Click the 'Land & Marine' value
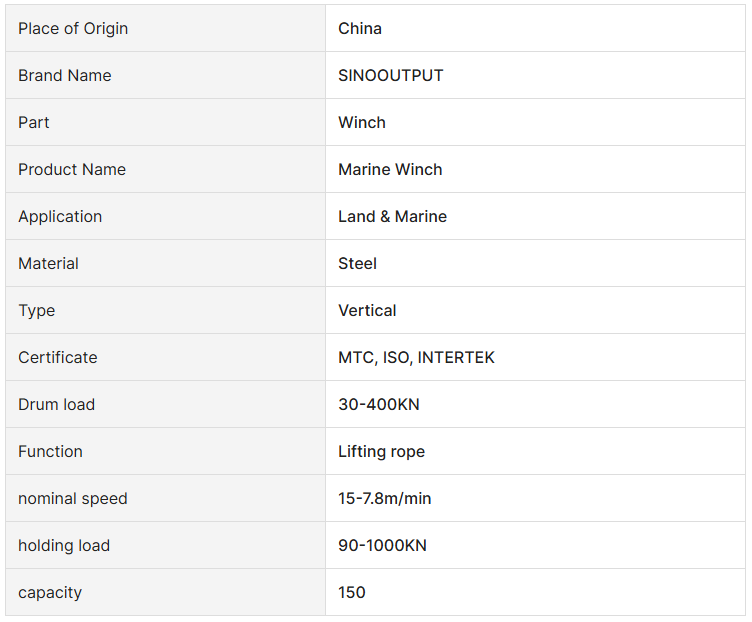 392,216
